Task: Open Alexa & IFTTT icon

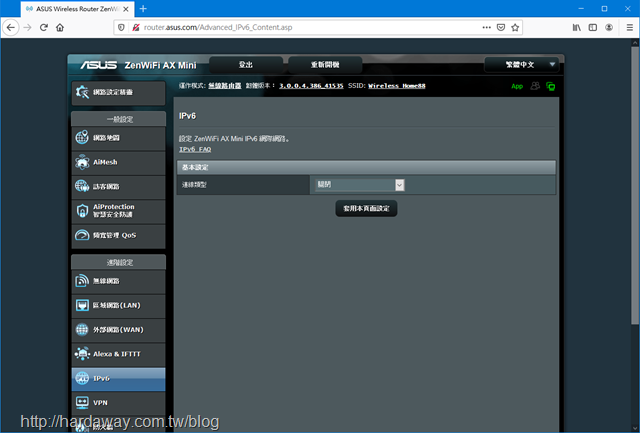Action: (x=82, y=354)
